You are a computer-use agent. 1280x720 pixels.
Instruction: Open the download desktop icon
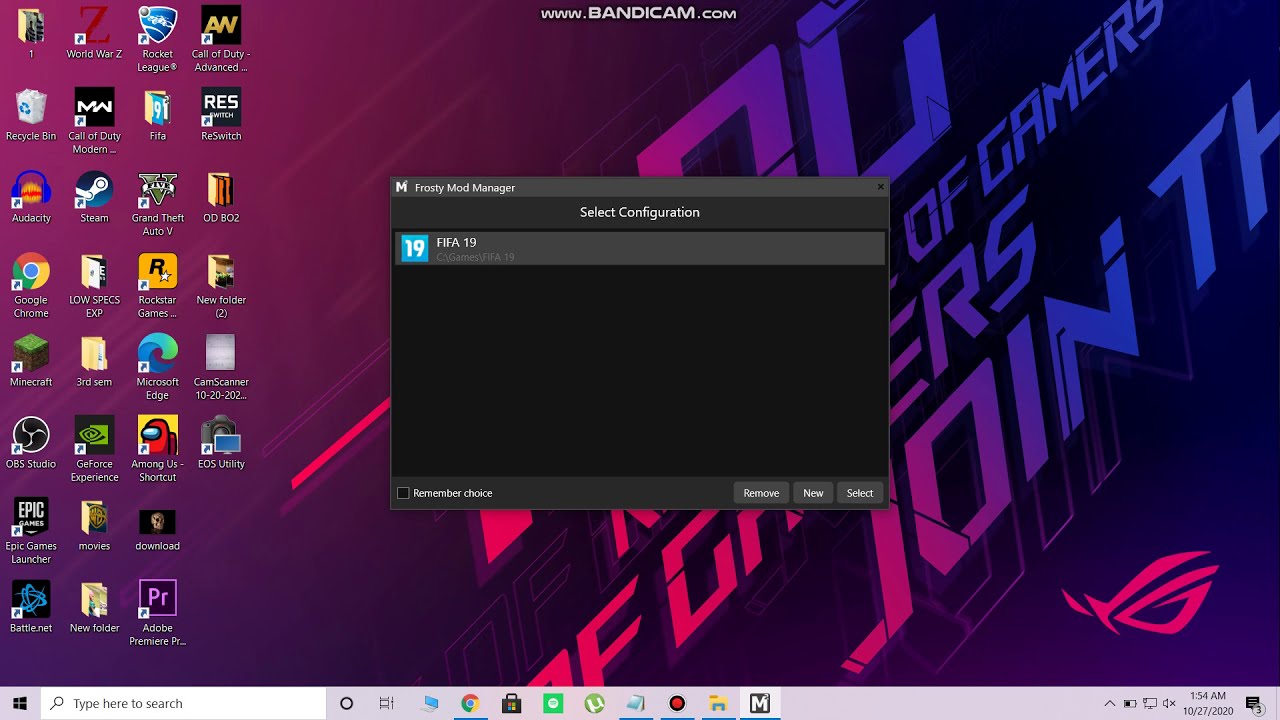pos(158,526)
